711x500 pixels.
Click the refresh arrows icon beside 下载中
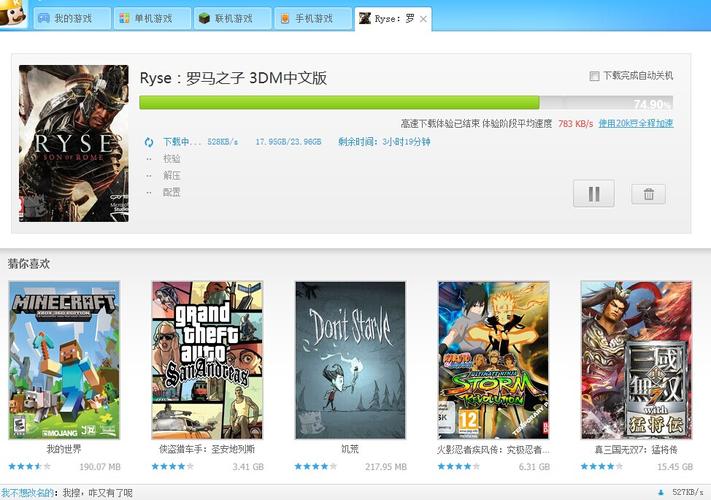[x=149, y=142]
